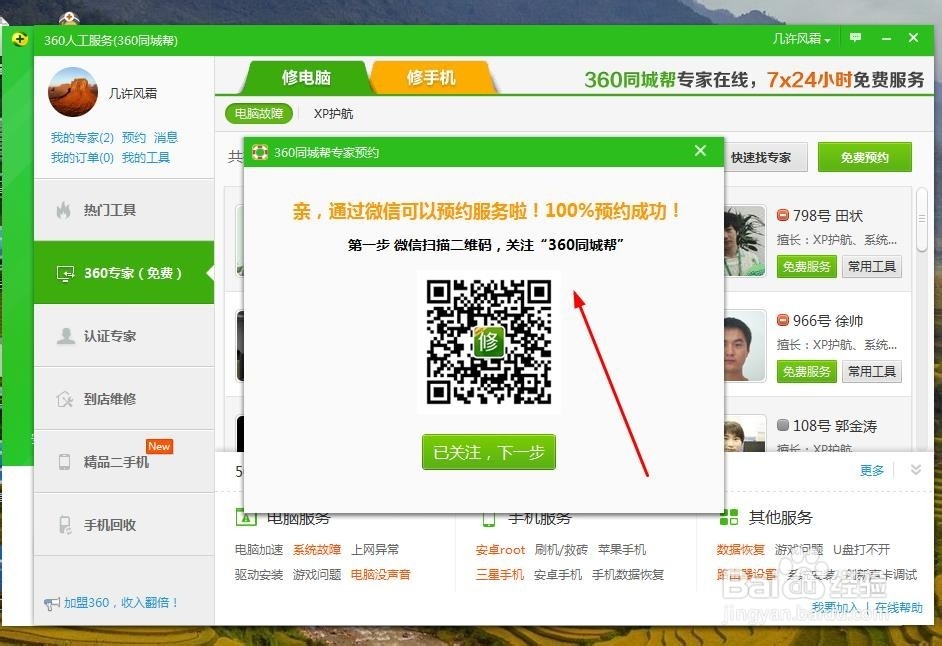Click 上网异常 service link
Screen dimensions: 942x646
(x=375, y=550)
